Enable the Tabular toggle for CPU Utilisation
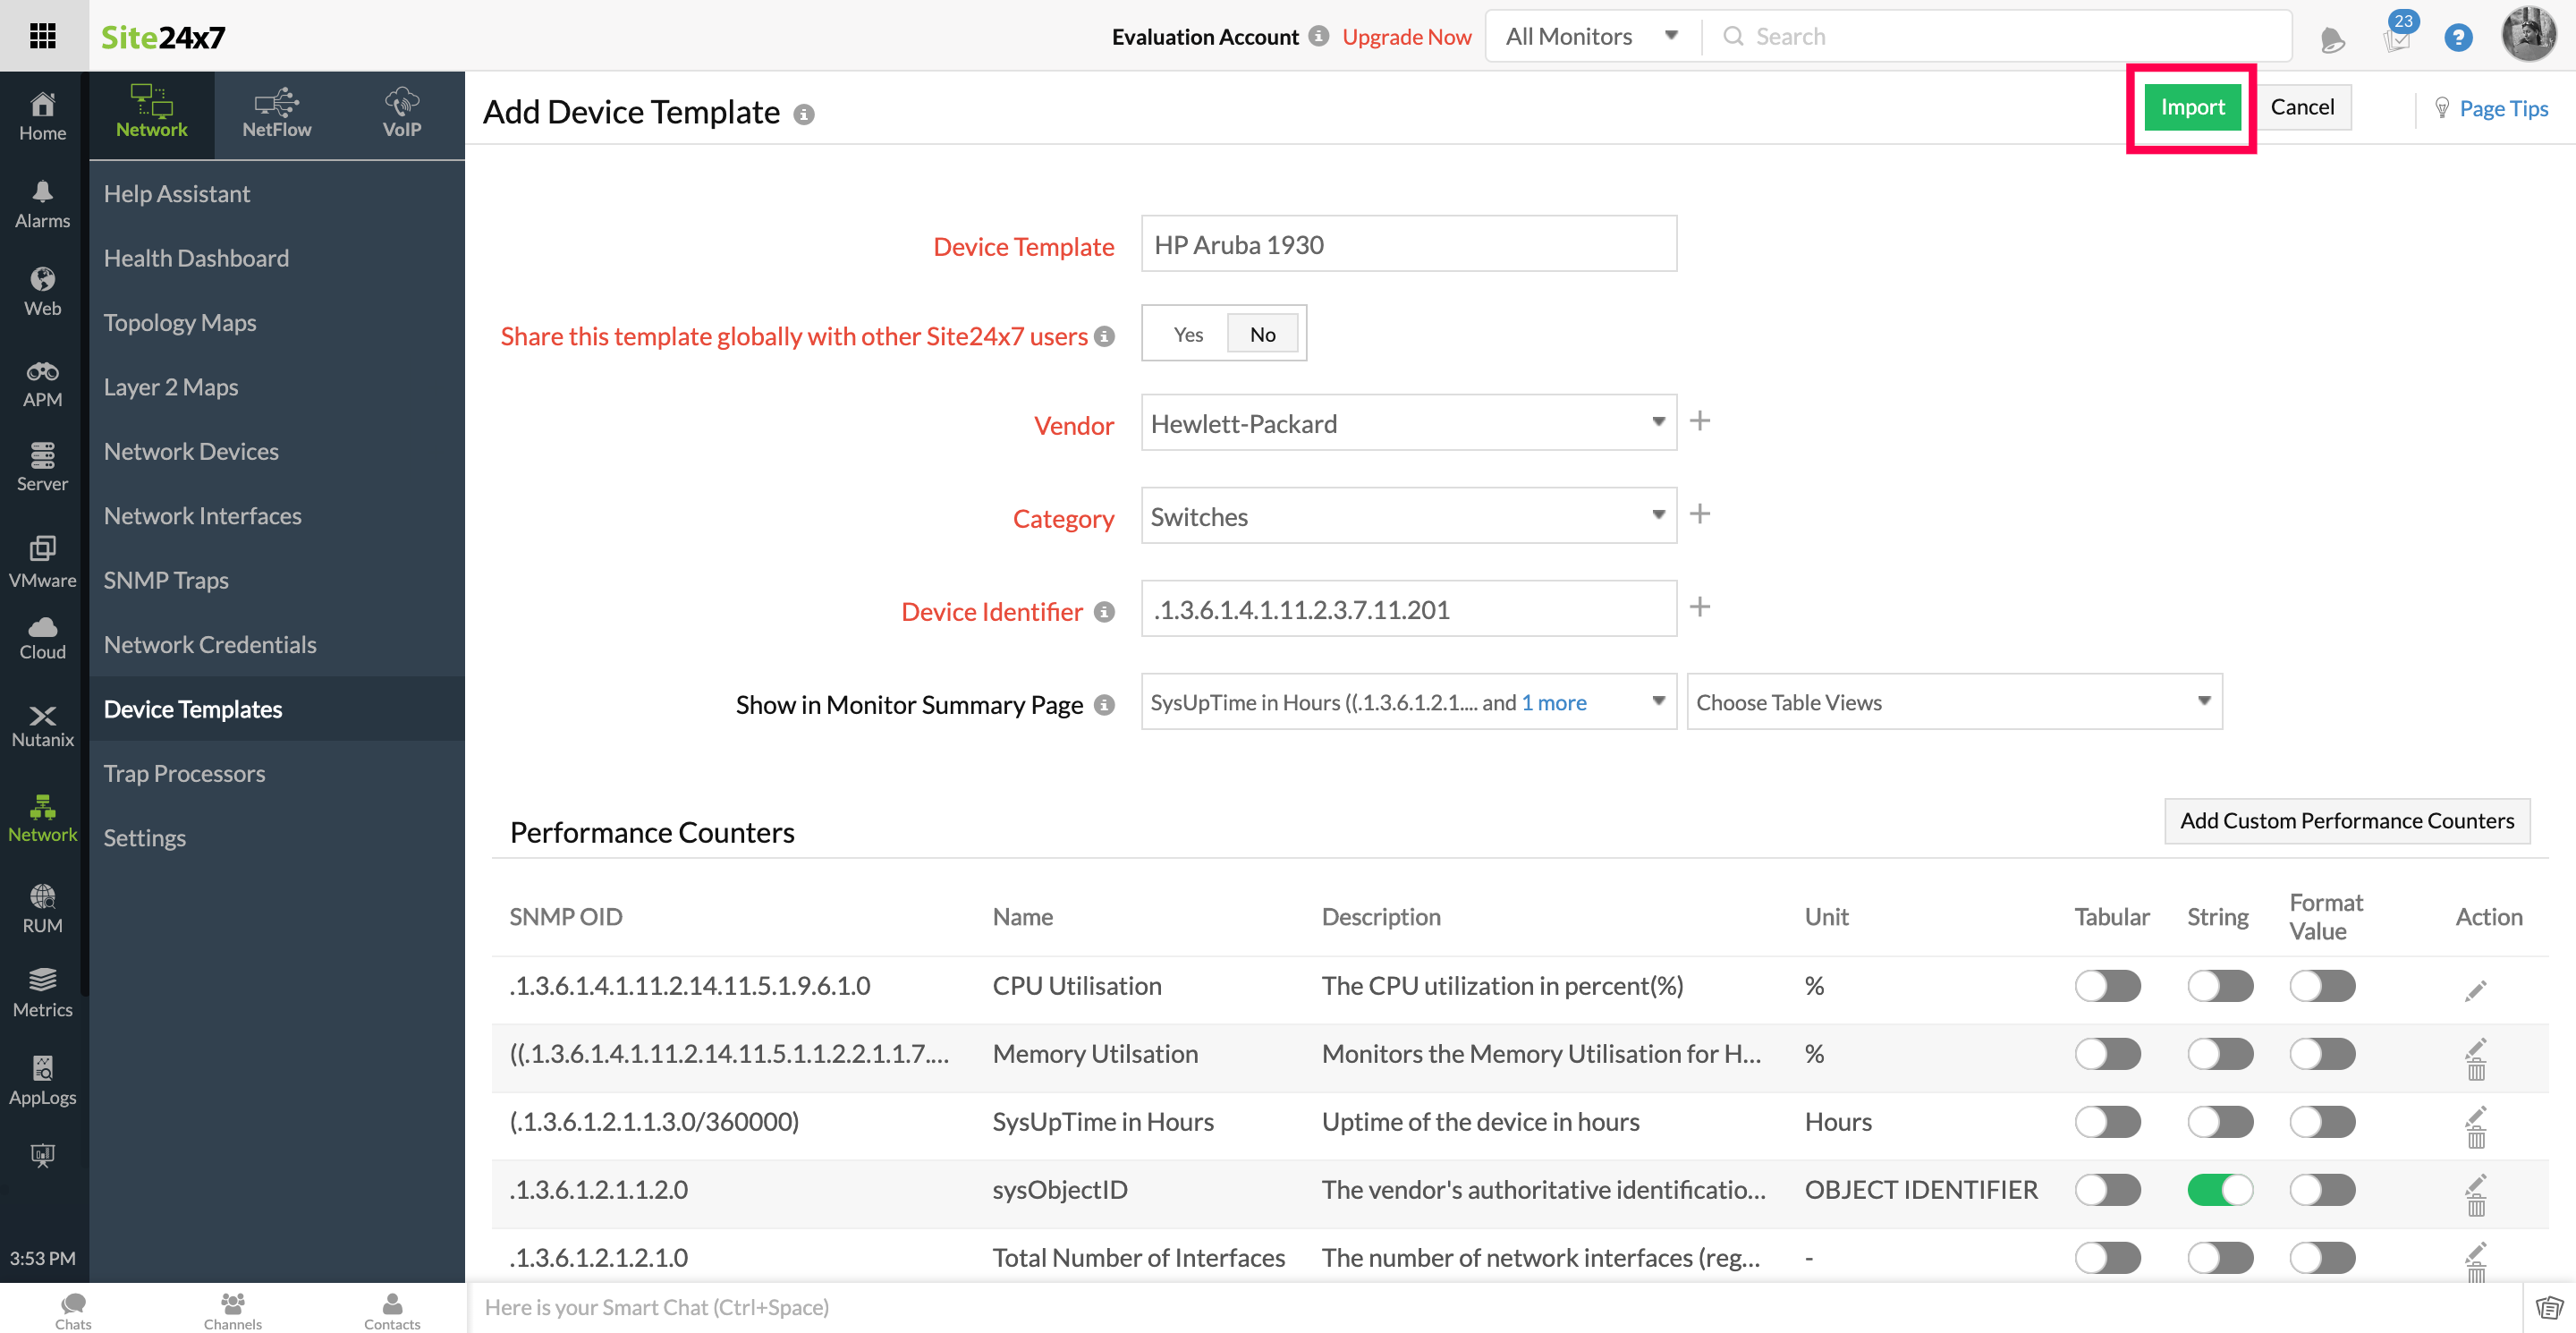 click(x=2107, y=986)
